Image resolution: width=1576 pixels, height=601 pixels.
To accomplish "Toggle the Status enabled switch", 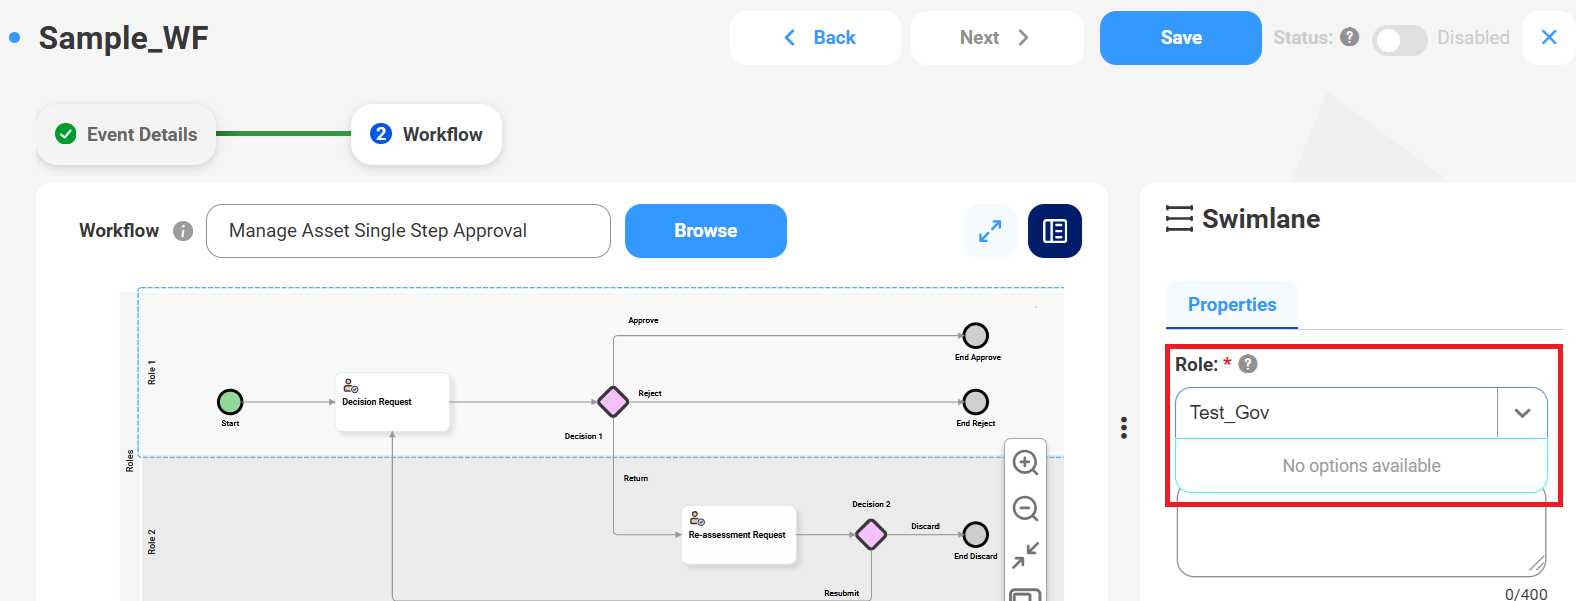I will [x=1399, y=40].
